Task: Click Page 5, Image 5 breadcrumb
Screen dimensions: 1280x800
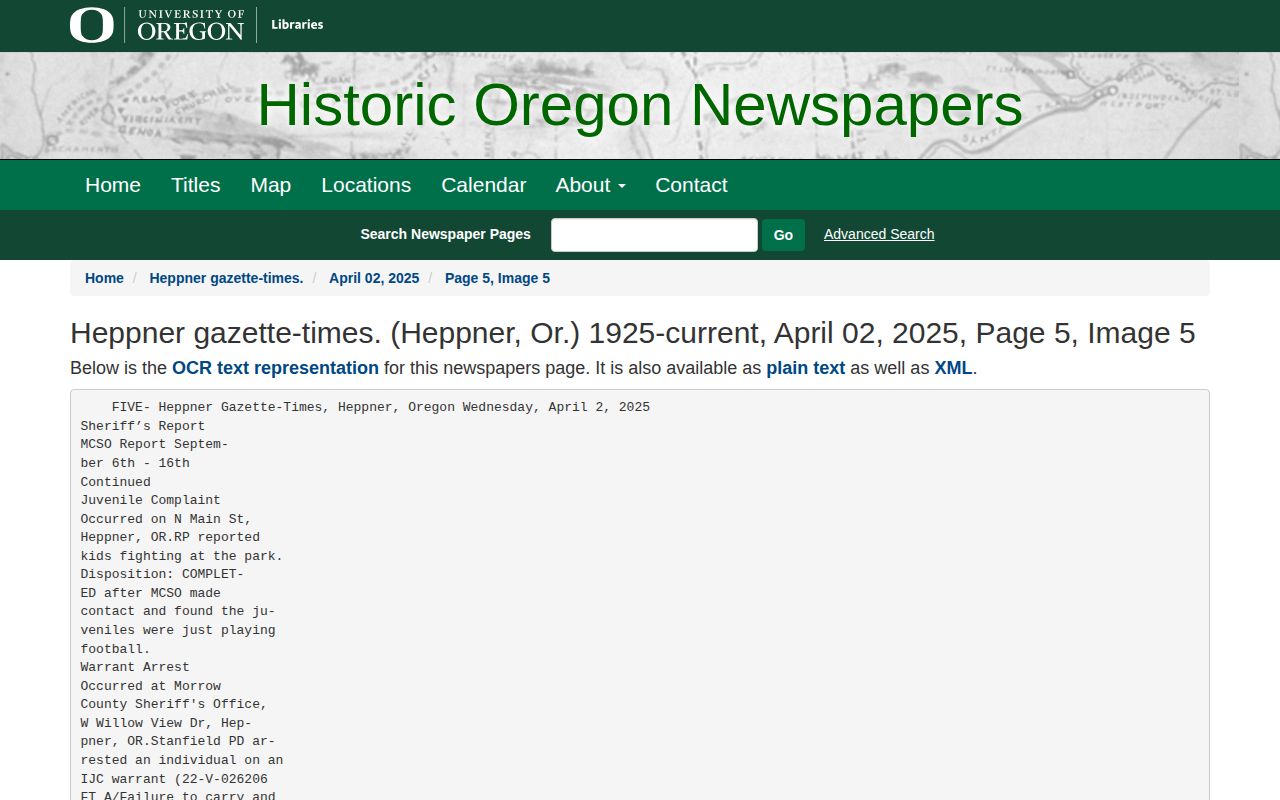Action: pos(497,278)
